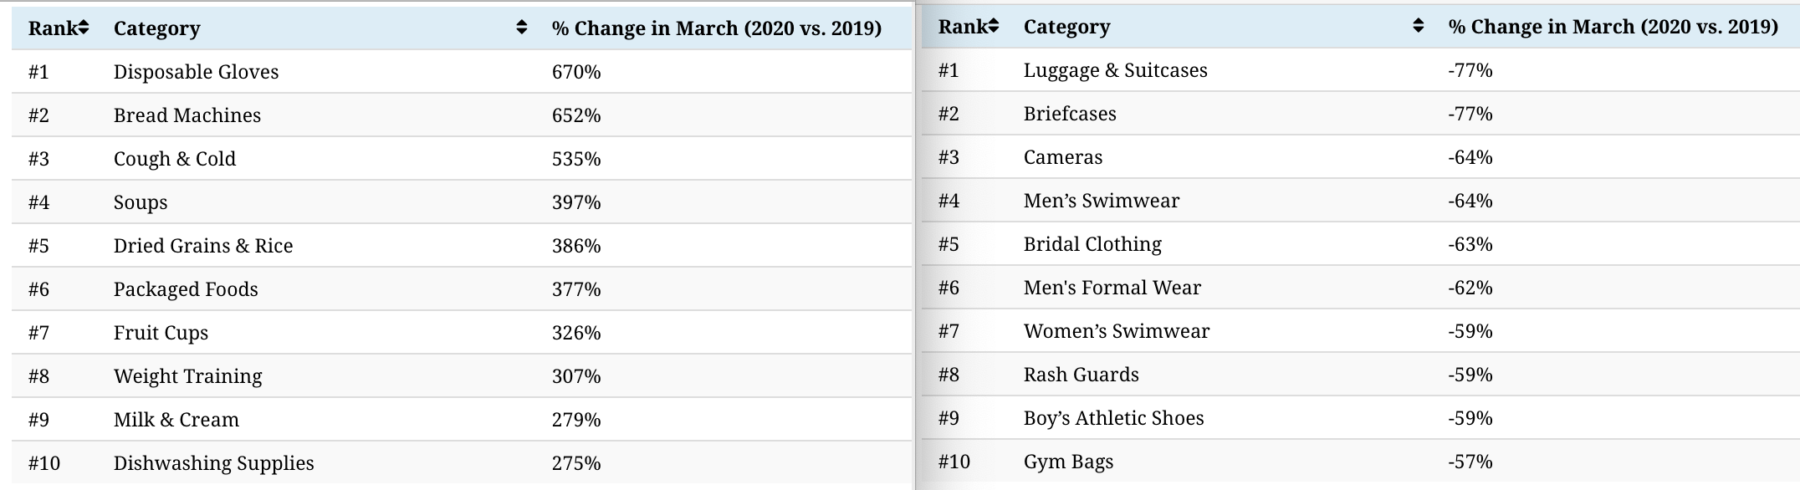Select the Dishwashing Supplies row
Image resolution: width=1800 pixels, height=490 pixels.
[x=462, y=463]
